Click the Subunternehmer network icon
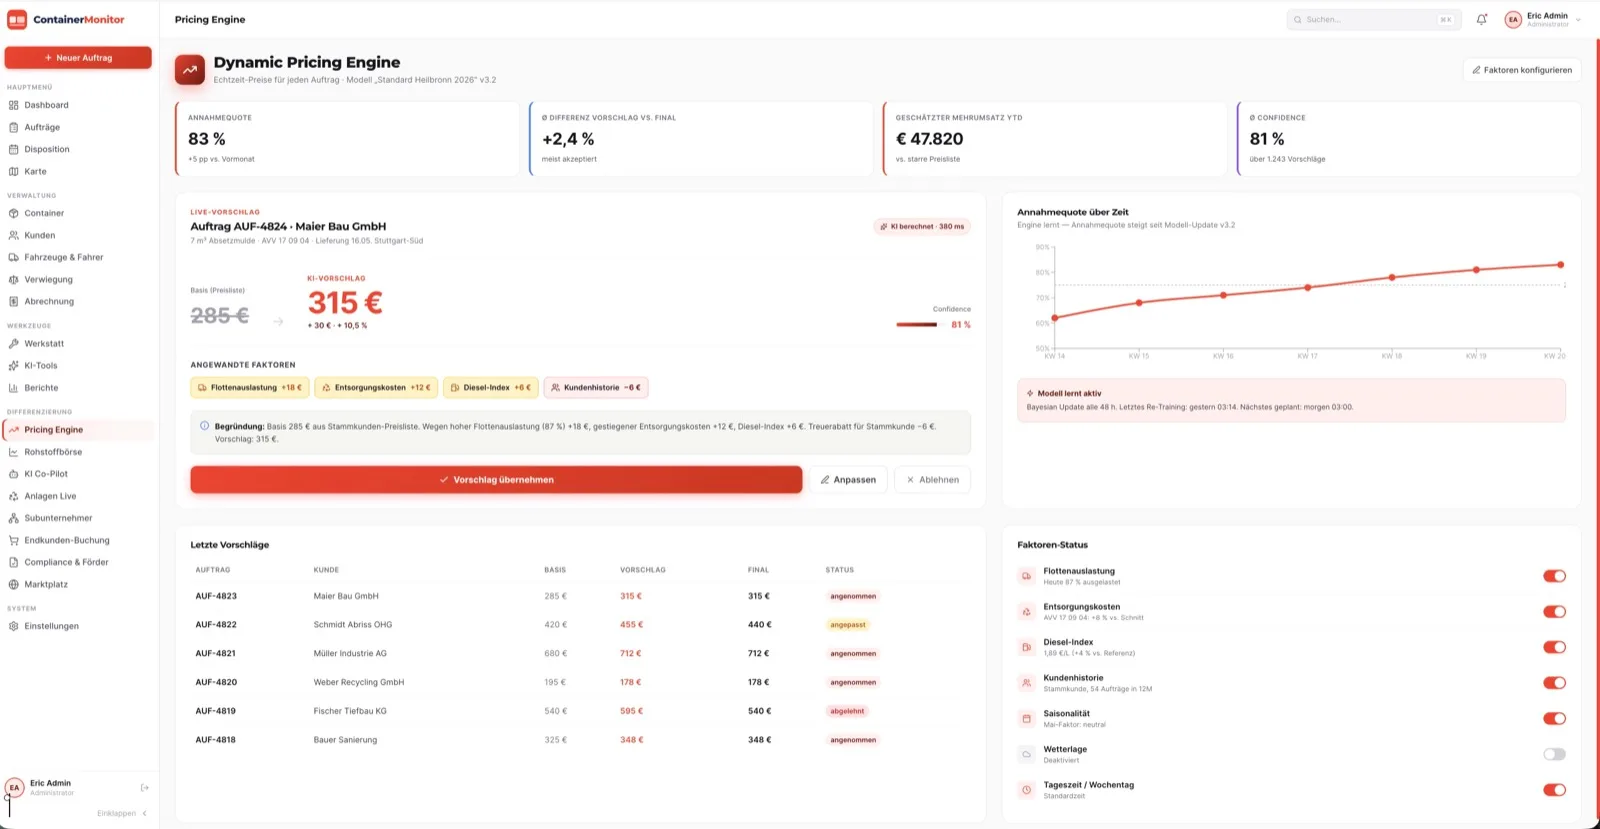The height and width of the screenshot is (829, 1600). 14,518
